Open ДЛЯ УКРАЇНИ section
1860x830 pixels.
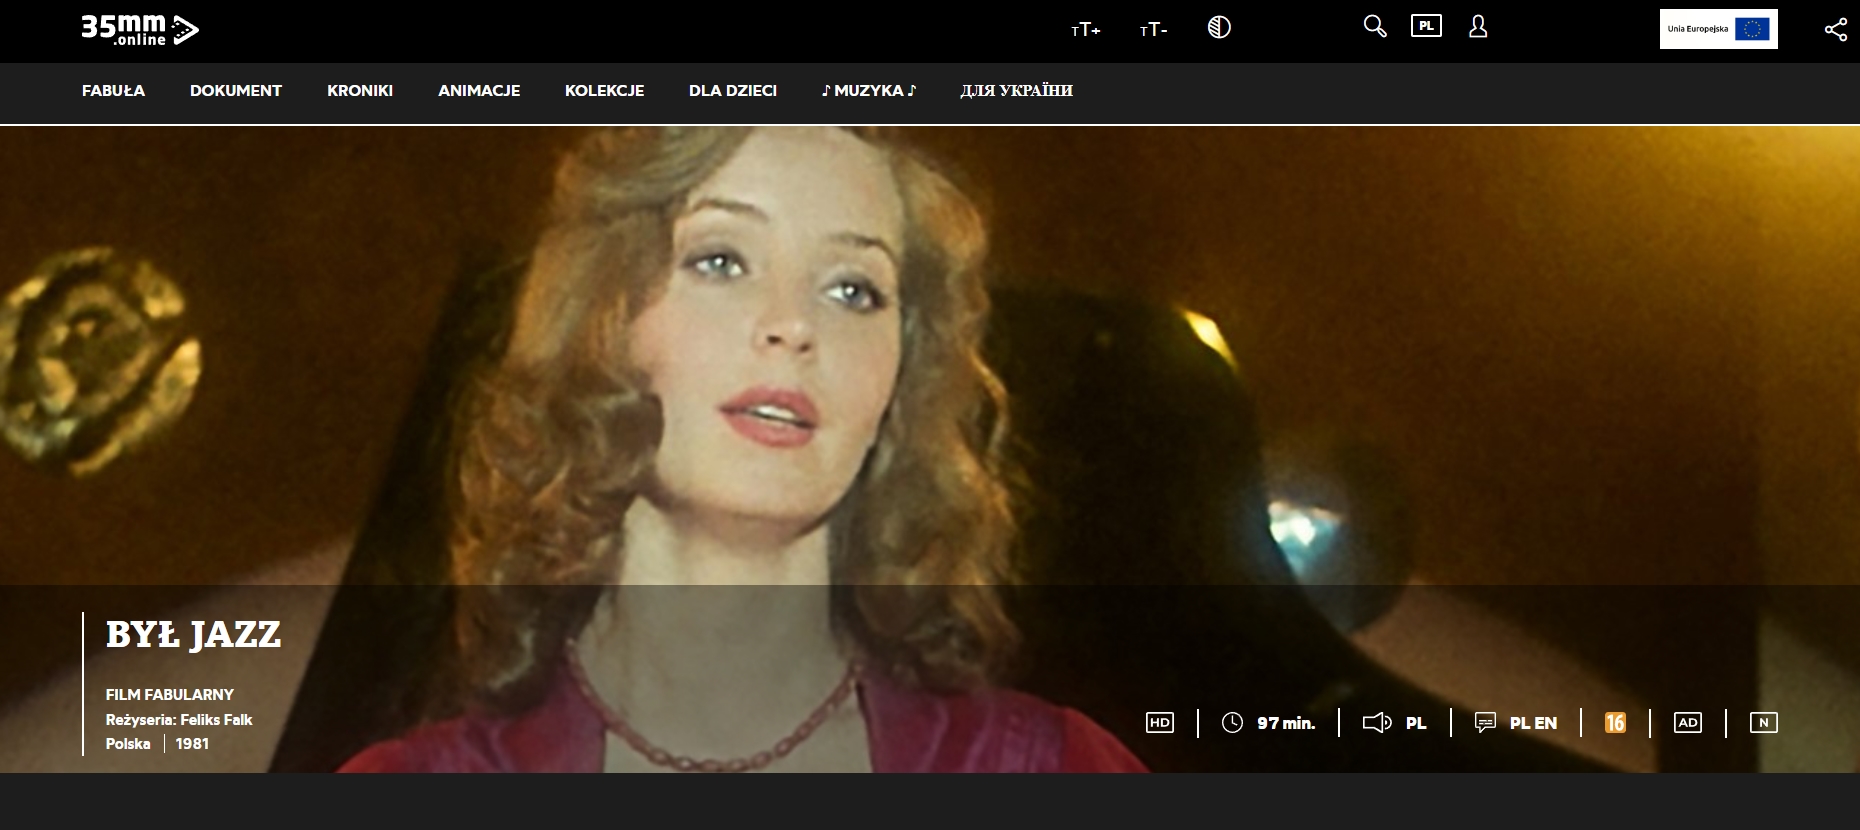coord(1016,91)
